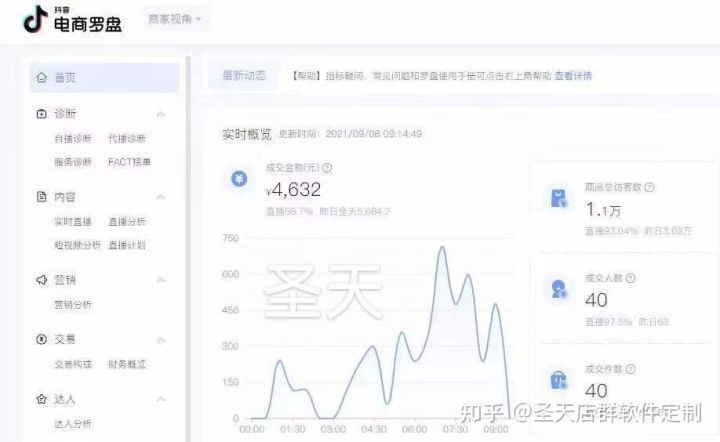Open 直播分析 page
720x442 pixels.
coord(127,221)
